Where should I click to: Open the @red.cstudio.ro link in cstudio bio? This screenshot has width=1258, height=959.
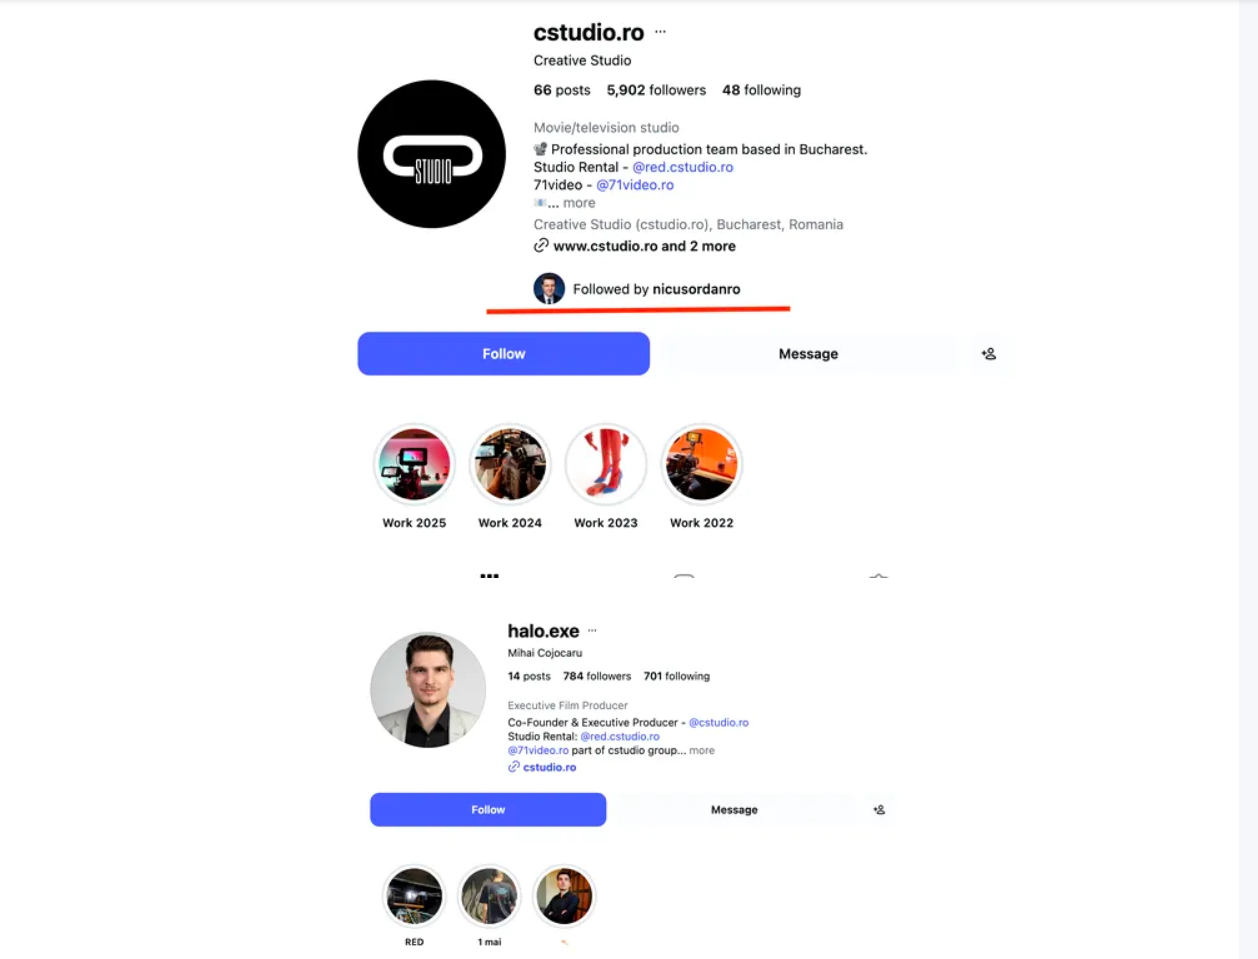pos(683,167)
